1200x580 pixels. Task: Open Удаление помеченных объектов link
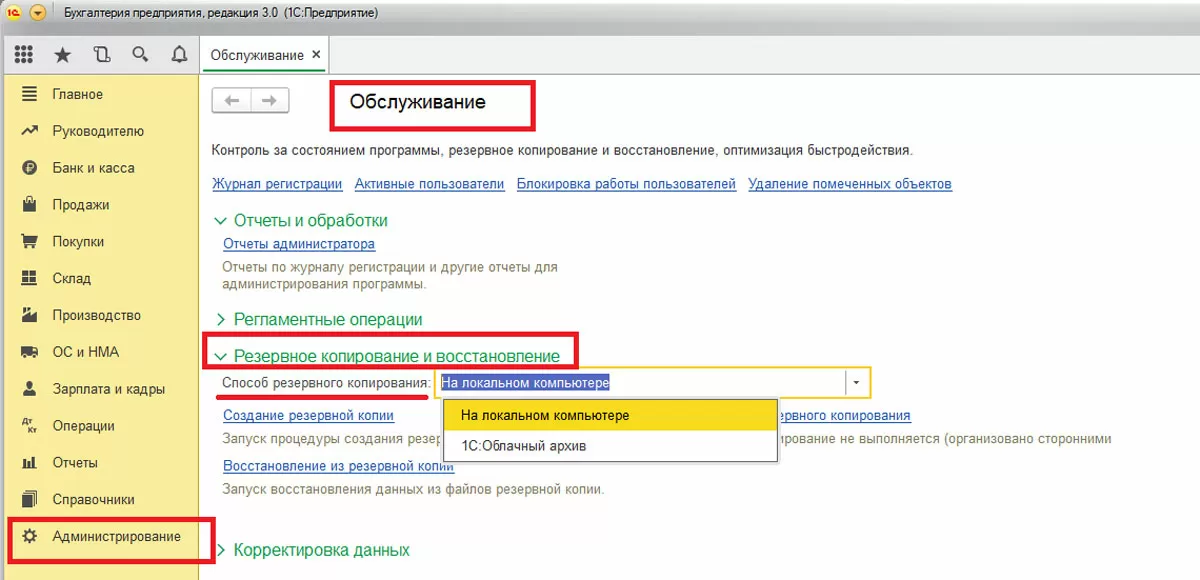coord(850,184)
